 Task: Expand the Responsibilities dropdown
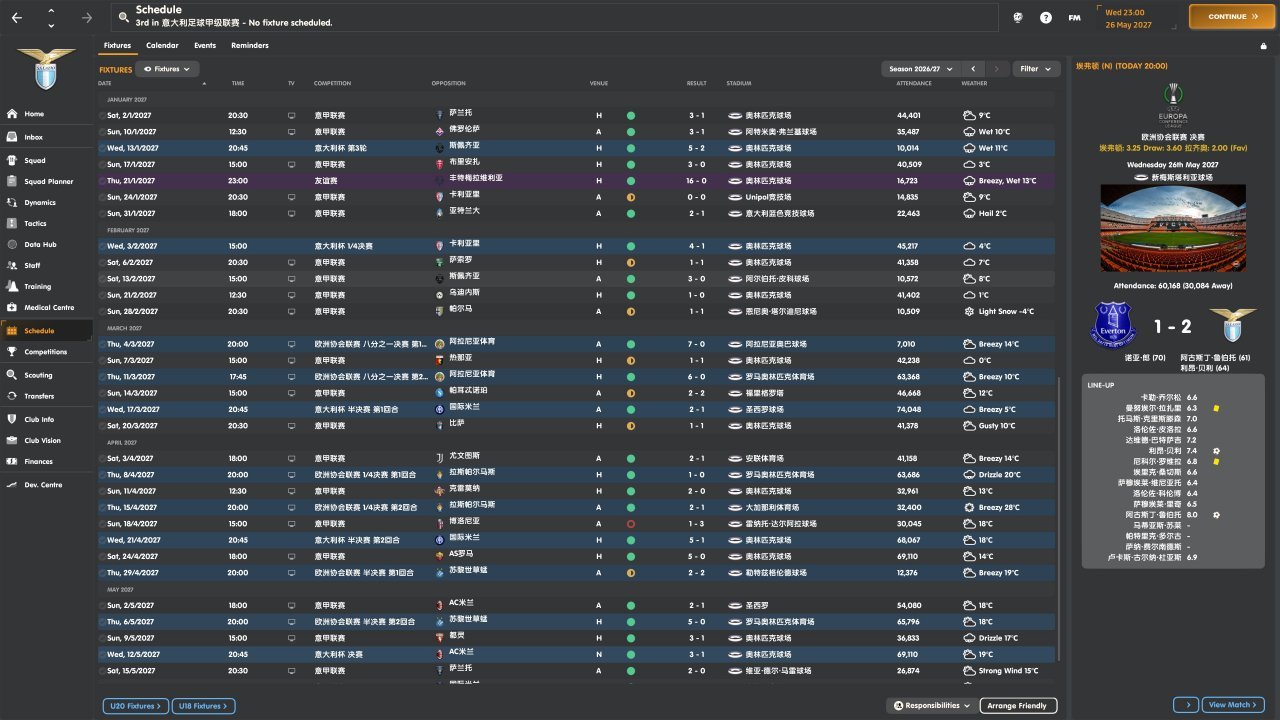(931, 706)
